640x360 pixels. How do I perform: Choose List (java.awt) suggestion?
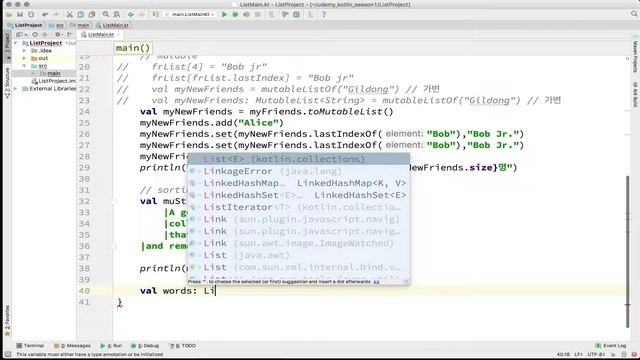tap(299, 255)
